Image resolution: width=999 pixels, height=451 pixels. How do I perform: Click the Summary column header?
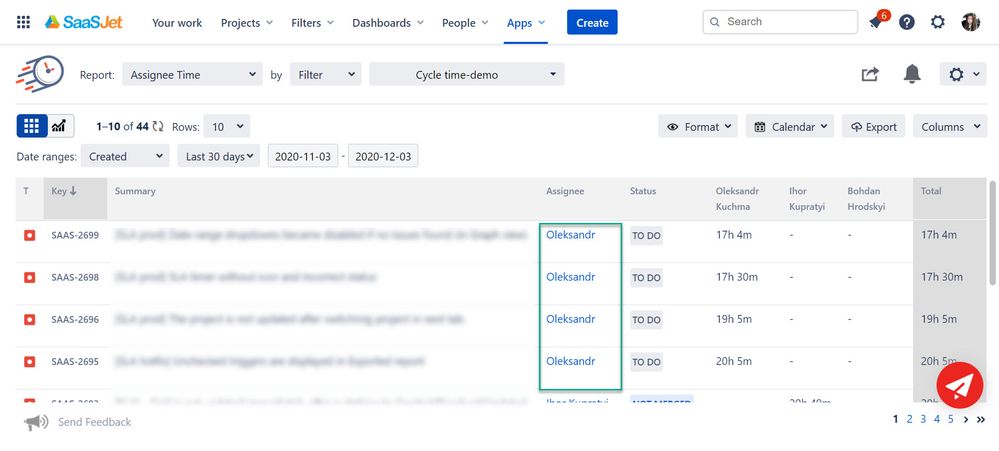pos(135,191)
